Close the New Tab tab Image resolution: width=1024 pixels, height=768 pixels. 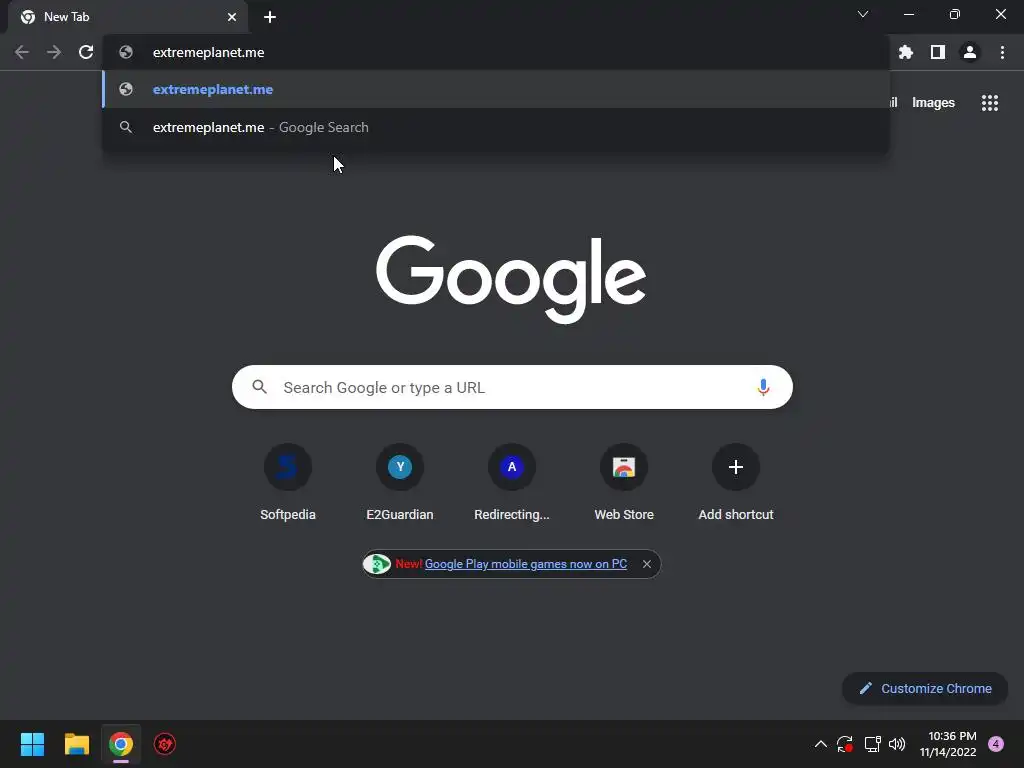pyautogui.click(x=232, y=17)
